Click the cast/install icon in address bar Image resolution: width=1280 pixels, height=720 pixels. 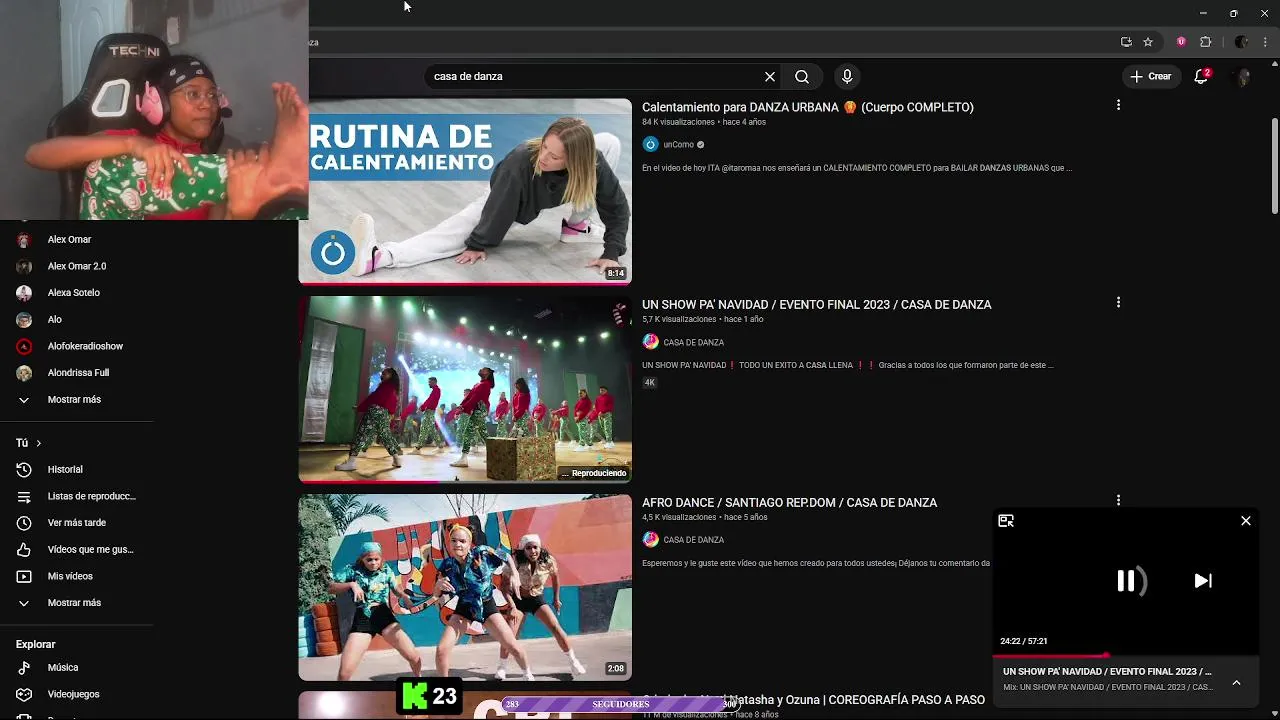[x=1126, y=42]
